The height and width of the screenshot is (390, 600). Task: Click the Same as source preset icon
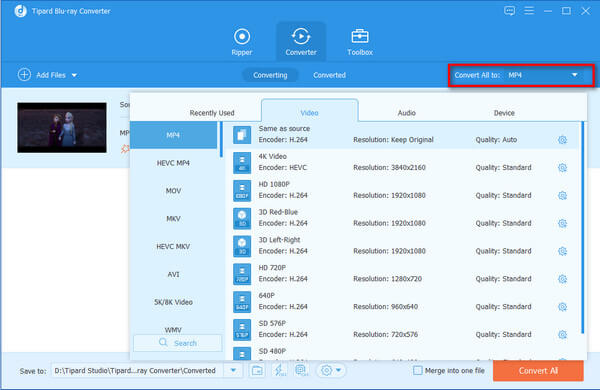pos(242,135)
